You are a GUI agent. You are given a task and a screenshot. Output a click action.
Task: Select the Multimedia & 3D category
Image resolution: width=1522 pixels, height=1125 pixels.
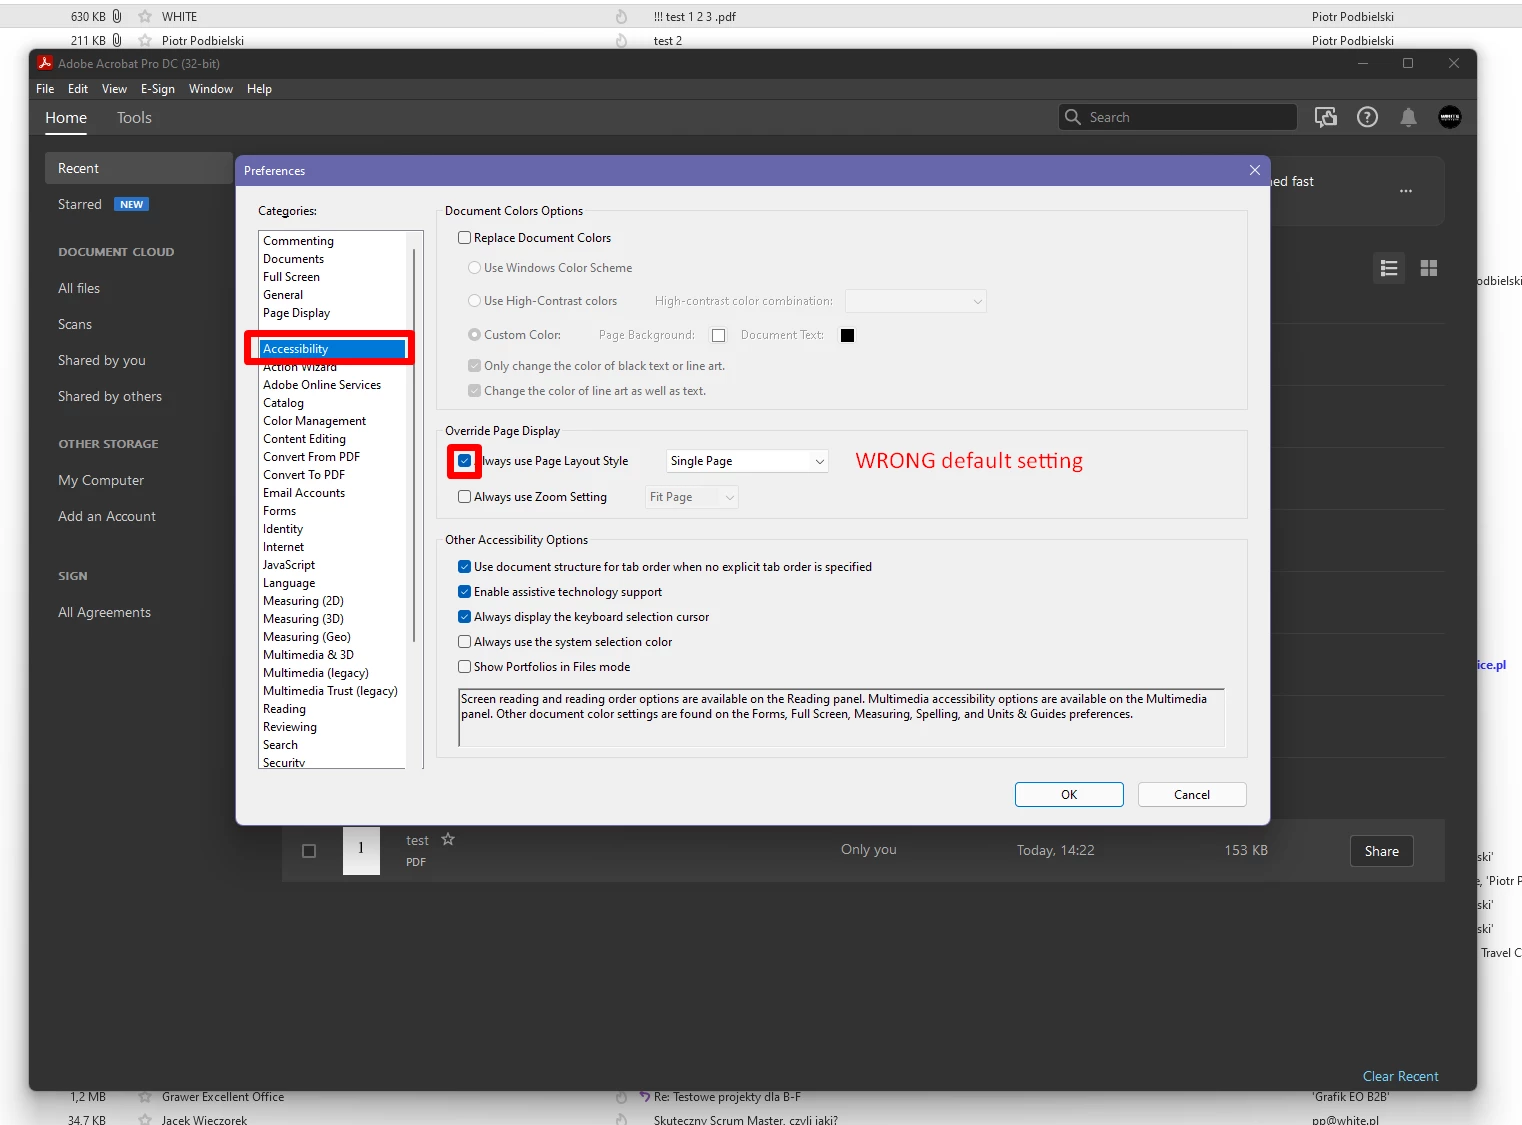[x=308, y=655]
